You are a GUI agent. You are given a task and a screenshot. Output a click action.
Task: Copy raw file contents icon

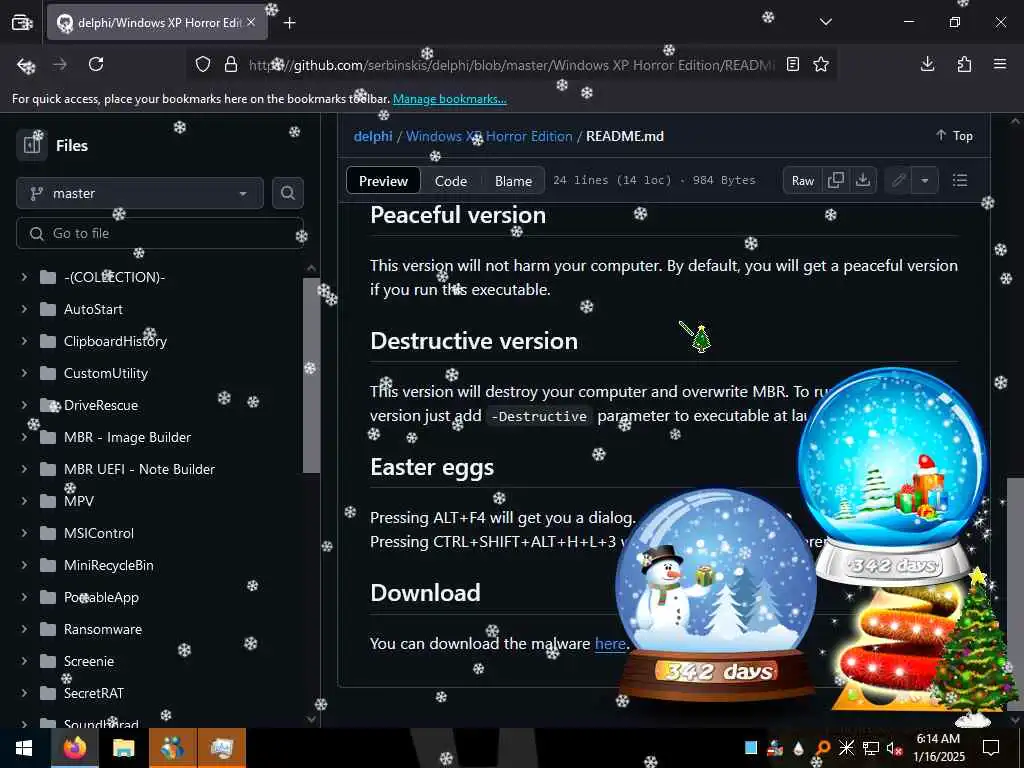point(835,180)
